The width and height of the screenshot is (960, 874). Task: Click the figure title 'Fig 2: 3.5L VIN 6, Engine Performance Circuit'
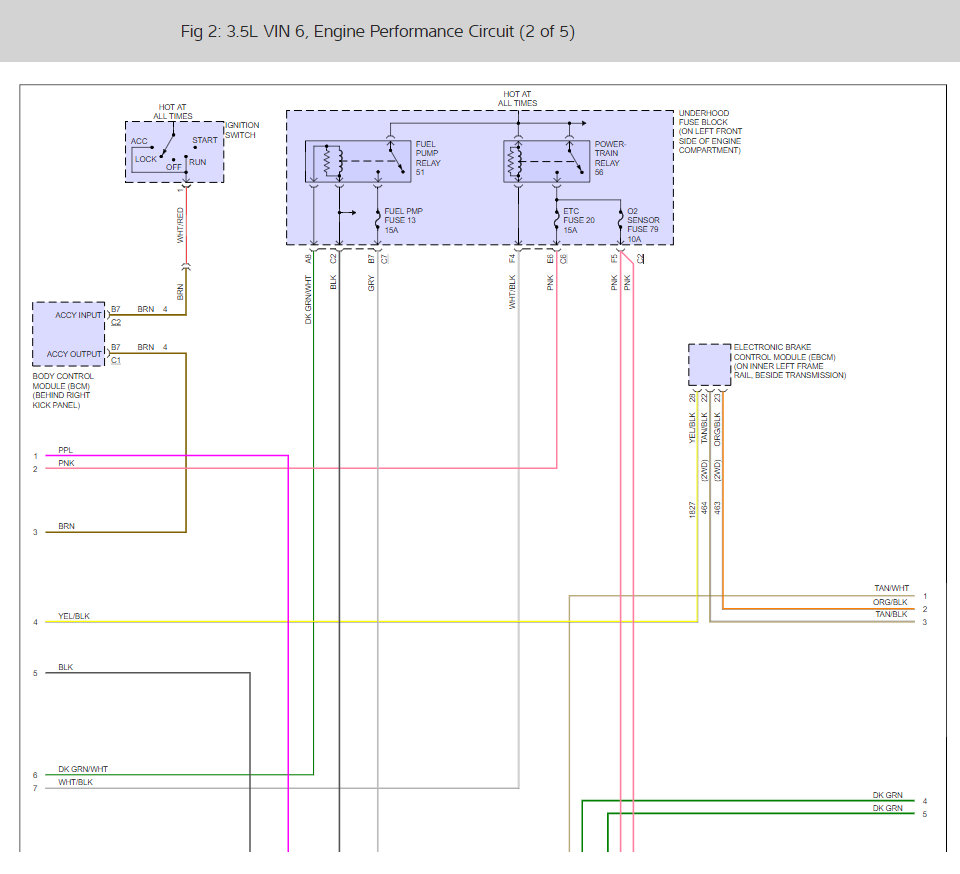pos(377,32)
